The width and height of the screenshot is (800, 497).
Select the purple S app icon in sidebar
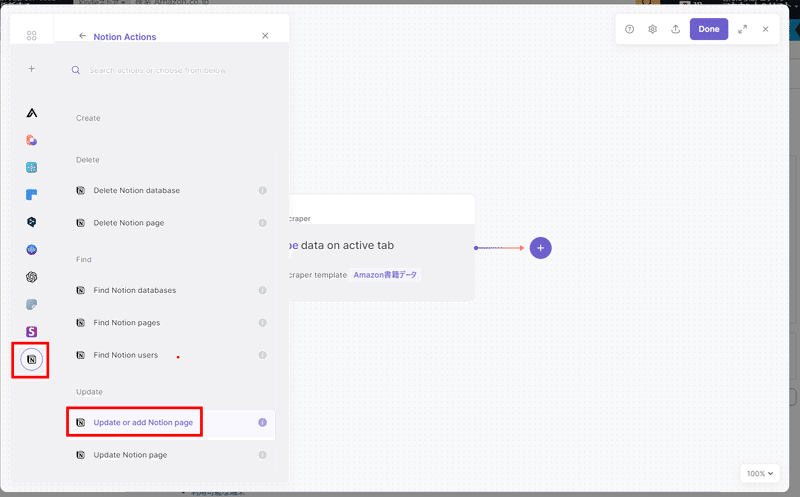click(x=32, y=332)
